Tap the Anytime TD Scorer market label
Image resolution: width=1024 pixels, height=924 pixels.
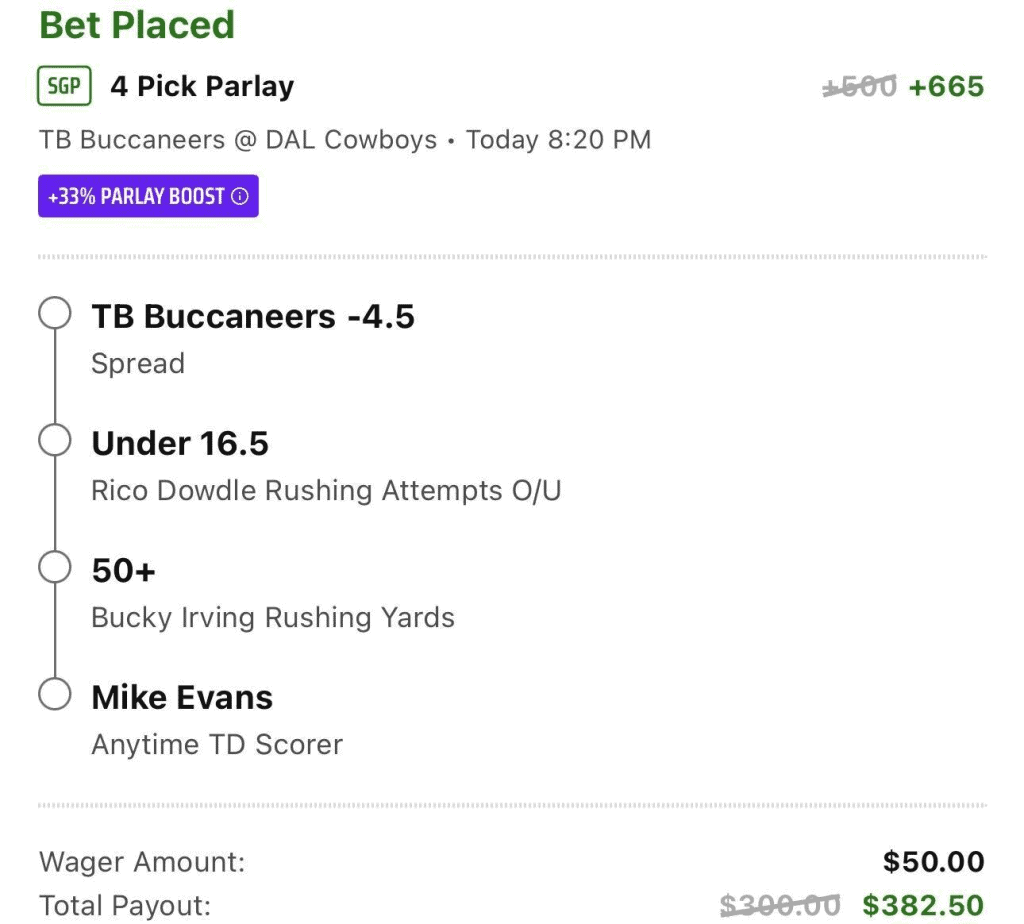[x=217, y=745]
